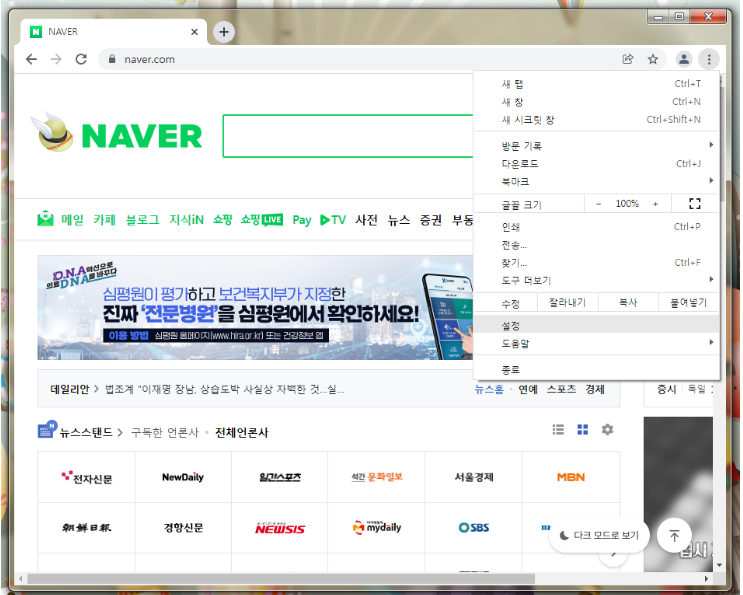This screenshot has width=743, height=595.
Task: Switch newsstand to grid view icon
Action: click(x=582, y=430)
